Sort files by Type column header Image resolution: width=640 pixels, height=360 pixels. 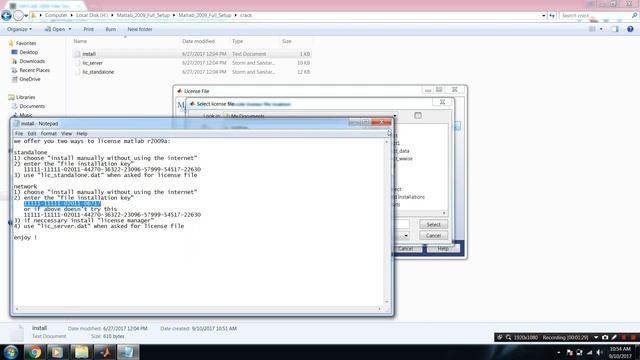pyautogui.click(x=238, y=41)
